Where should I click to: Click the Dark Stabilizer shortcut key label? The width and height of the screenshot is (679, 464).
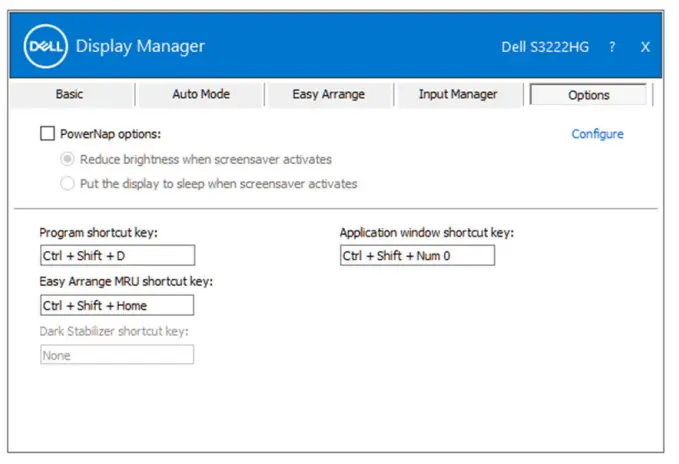coord(114,331)
